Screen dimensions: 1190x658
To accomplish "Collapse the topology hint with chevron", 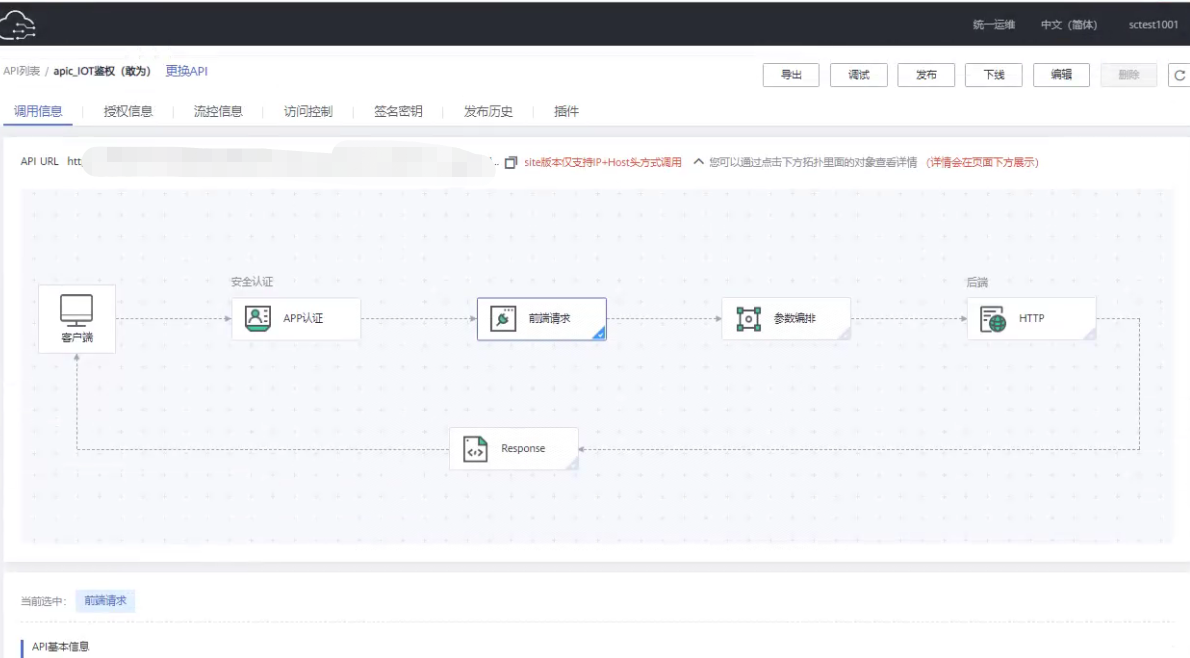I will tap(698, 162).
